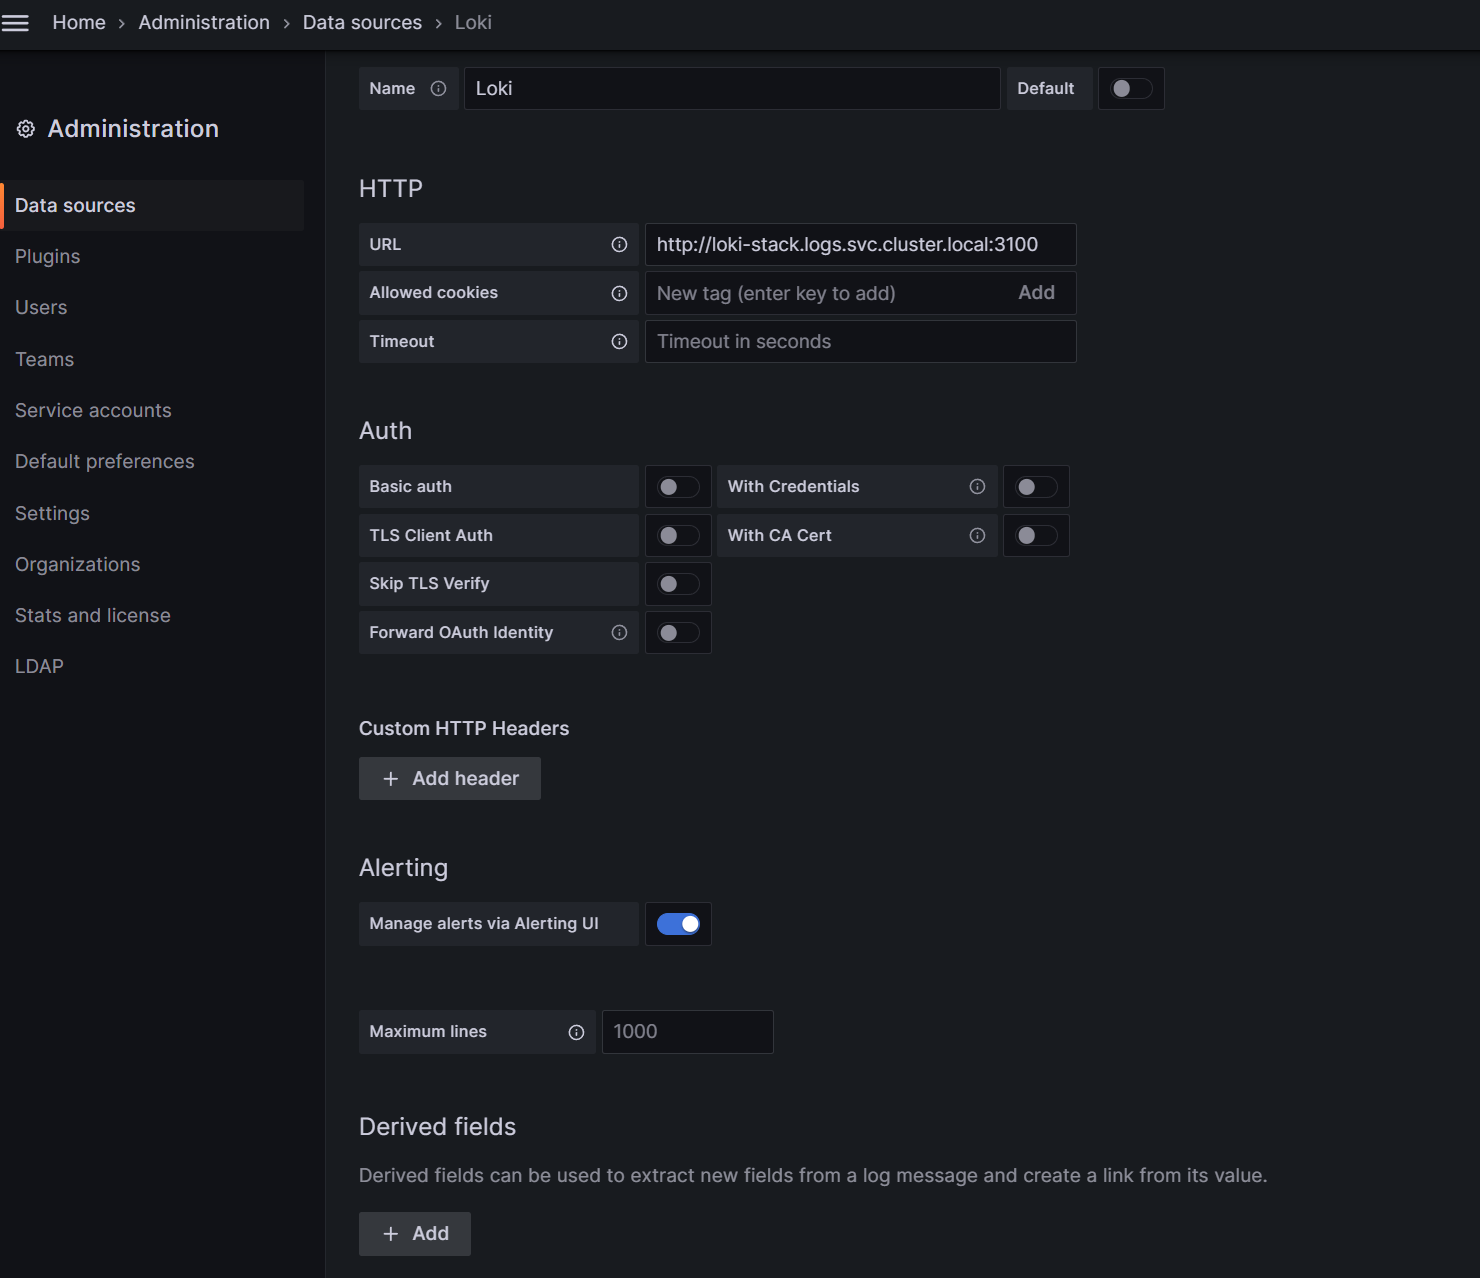The width and height of the screenshot is (1480, 1278).
Task: Click the With Credentials info icon
Action: (977, 487)
